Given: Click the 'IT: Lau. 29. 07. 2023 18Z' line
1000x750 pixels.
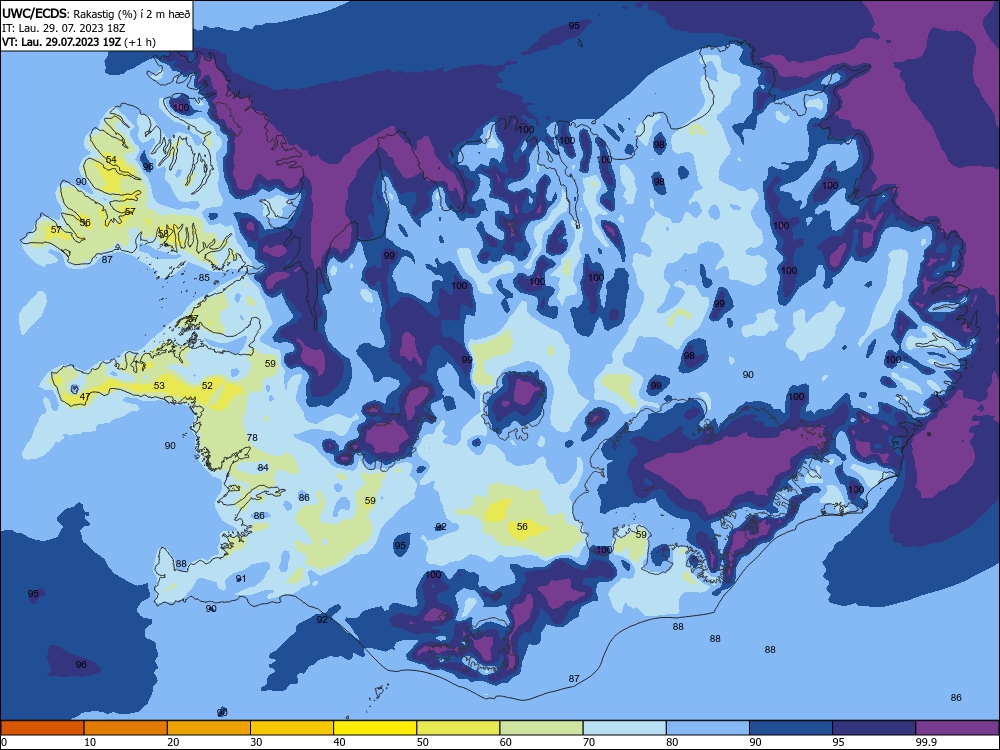Looking at the screenshot, I should click(63, 28).
